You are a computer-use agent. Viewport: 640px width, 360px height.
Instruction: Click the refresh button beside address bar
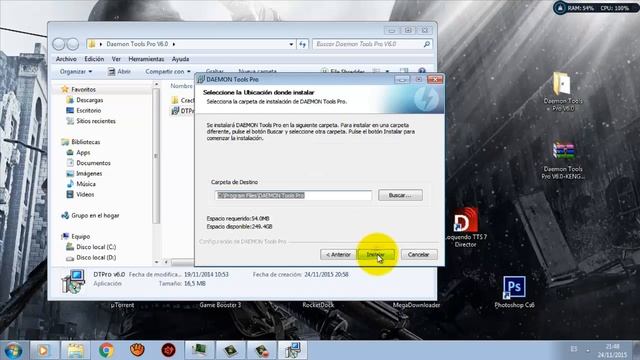click(302, 44)
